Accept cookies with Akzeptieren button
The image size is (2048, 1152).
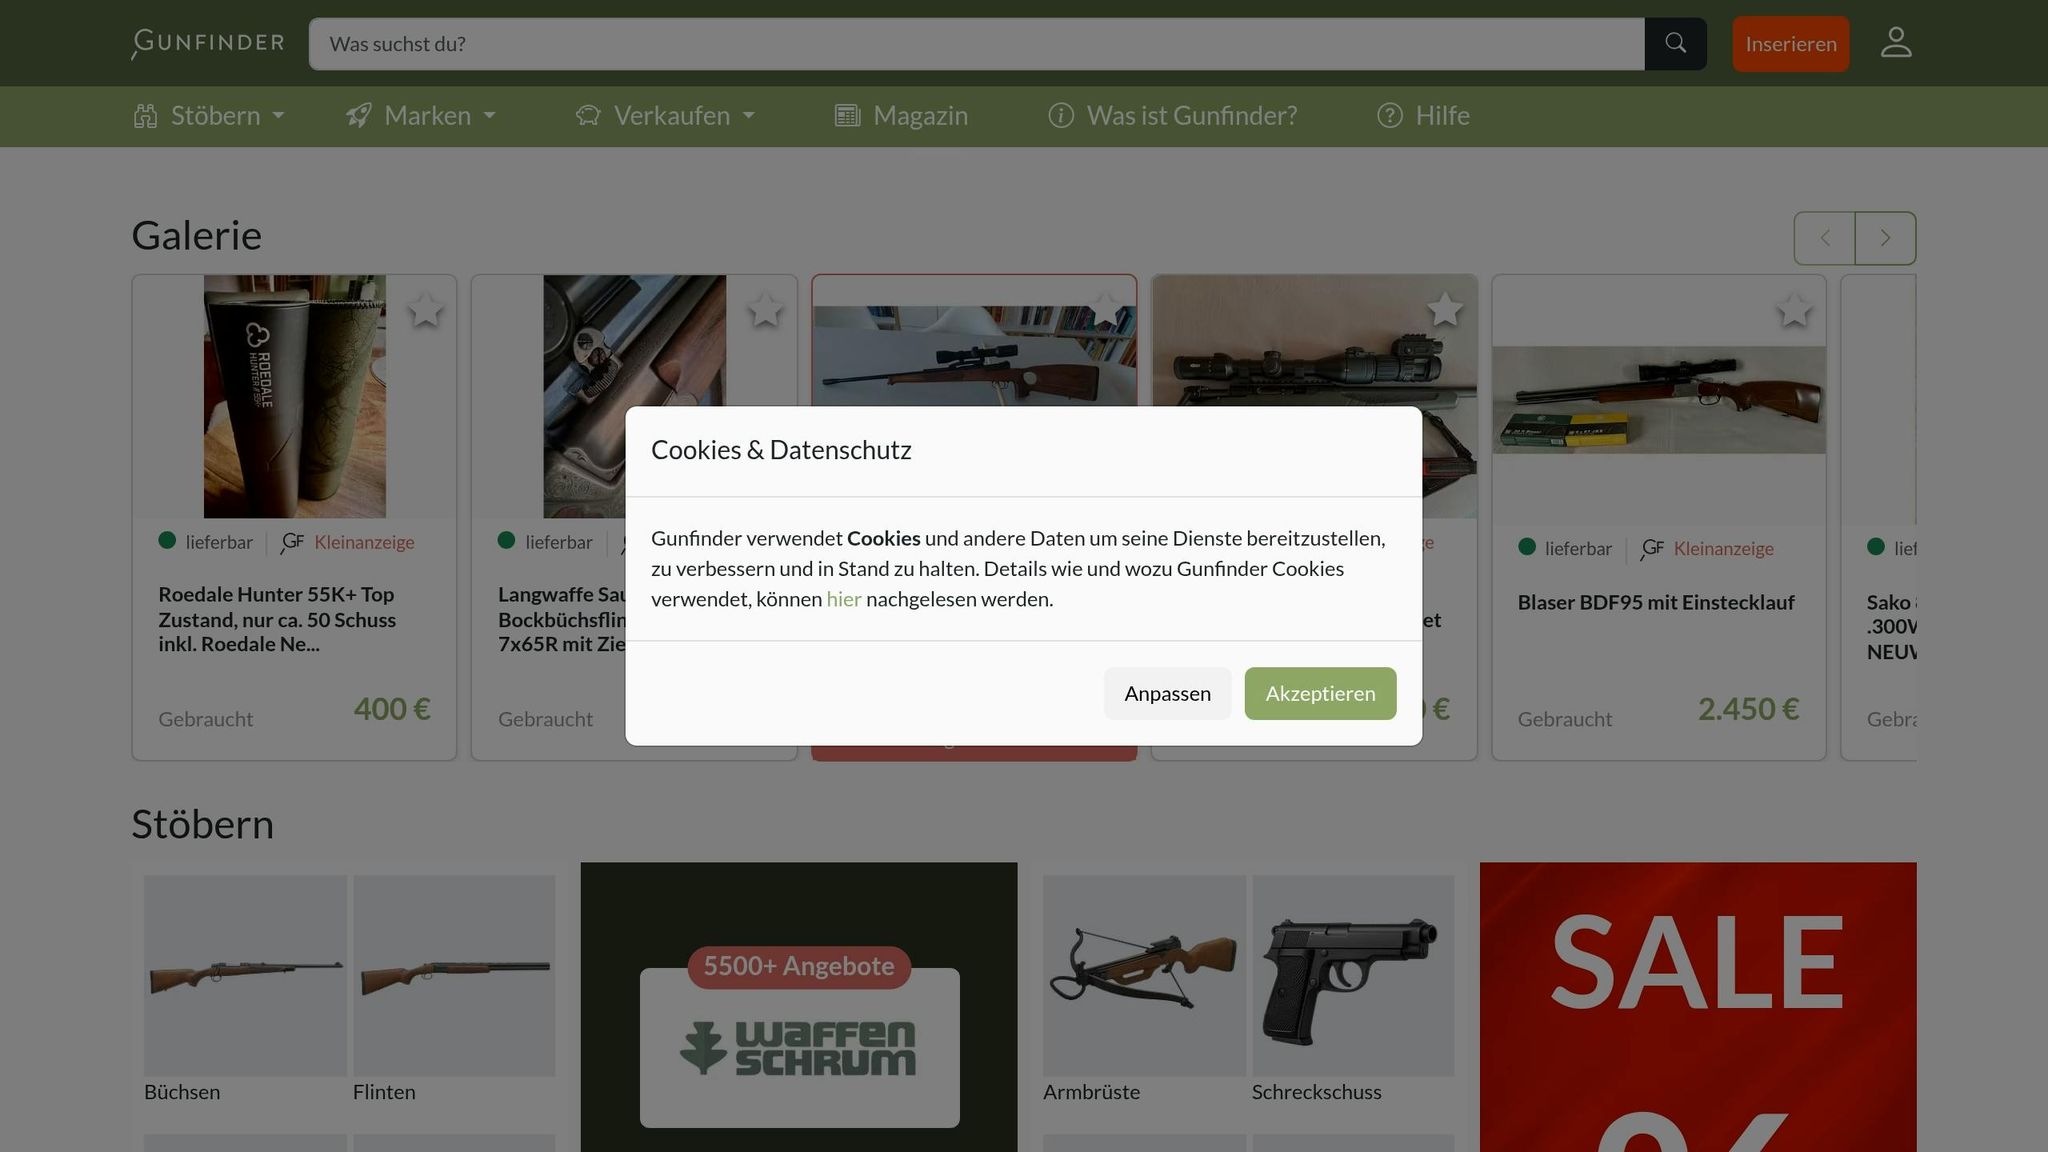(1319, 693)
